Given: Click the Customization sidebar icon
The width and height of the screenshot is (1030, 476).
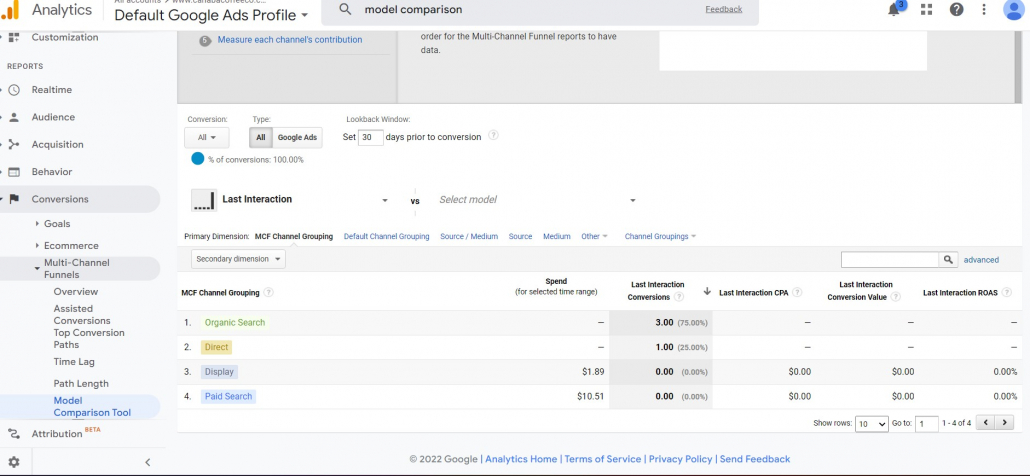Looking at the screenshot, I should pos(14,37).
